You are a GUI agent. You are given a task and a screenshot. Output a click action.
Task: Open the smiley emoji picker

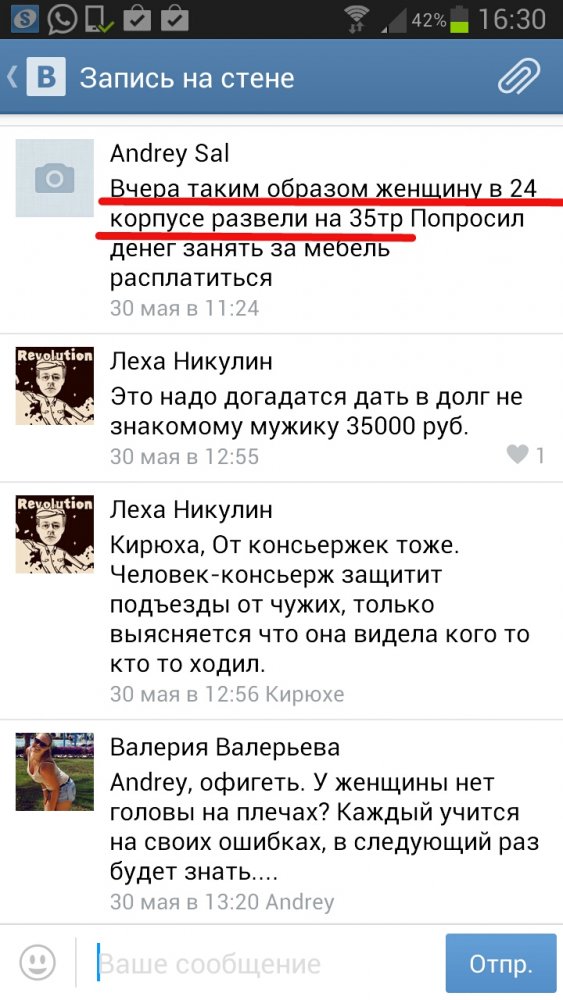37,962
